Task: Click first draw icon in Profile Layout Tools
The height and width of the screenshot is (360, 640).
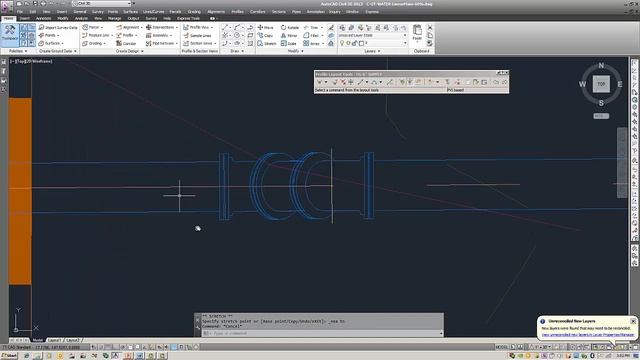Action: [x=319, y=82]
